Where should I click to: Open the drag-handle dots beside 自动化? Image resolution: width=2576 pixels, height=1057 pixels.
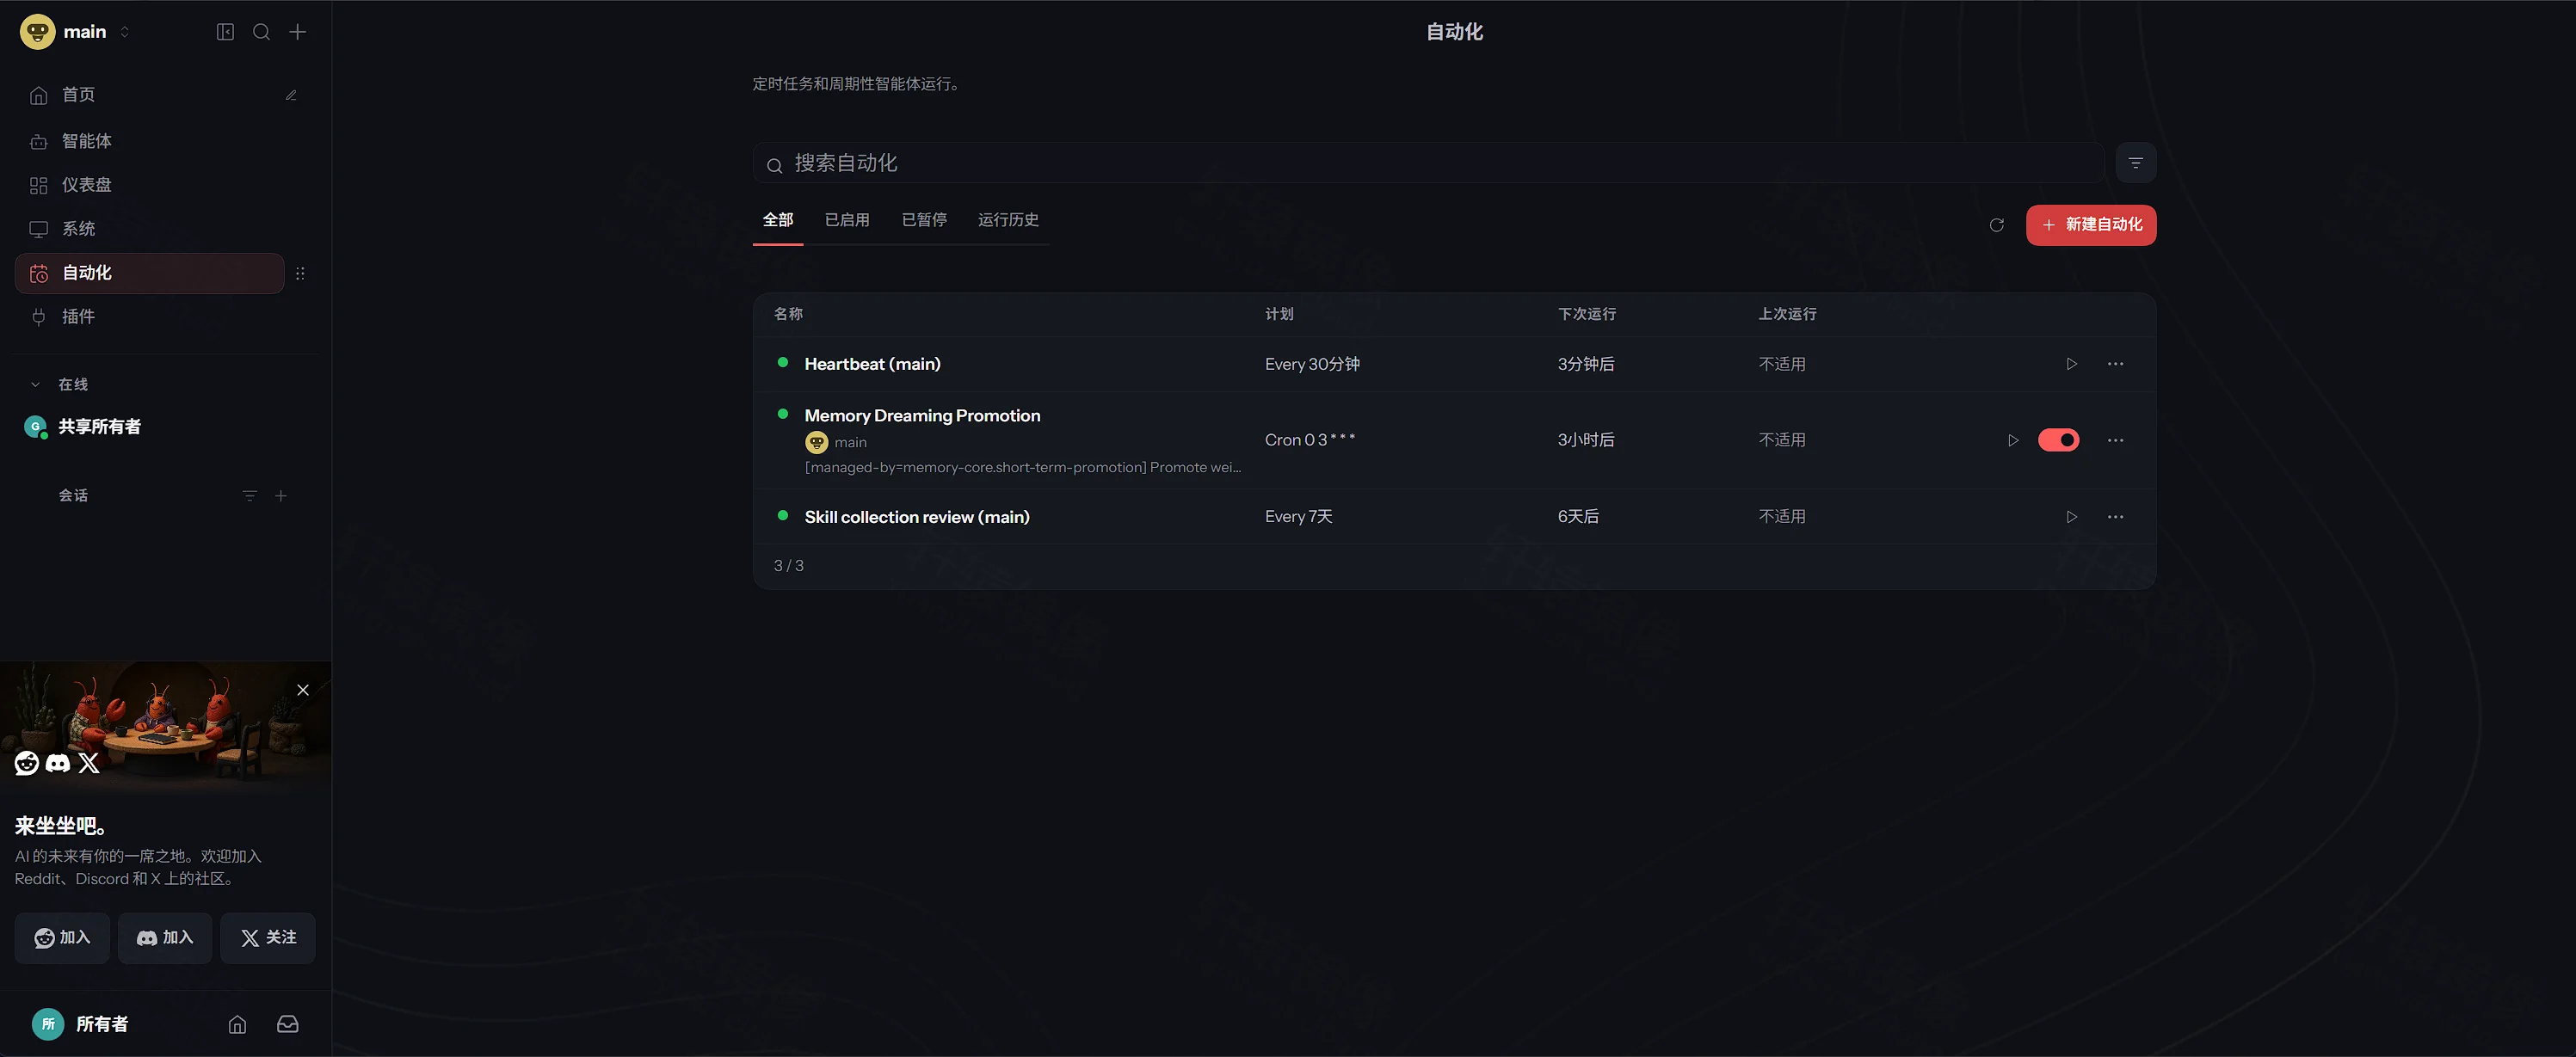(x=300, y=273)
